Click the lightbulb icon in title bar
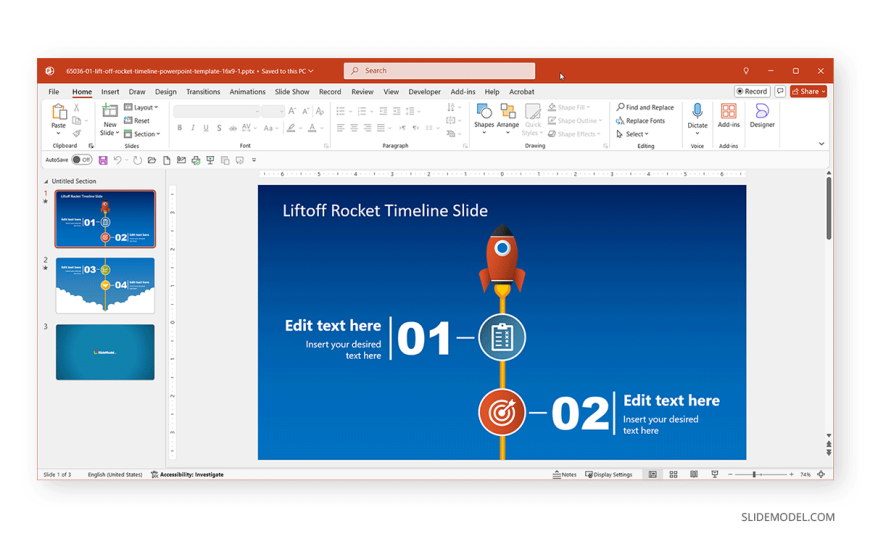This screenshot has width=870, height=539. tap(746, 71)
